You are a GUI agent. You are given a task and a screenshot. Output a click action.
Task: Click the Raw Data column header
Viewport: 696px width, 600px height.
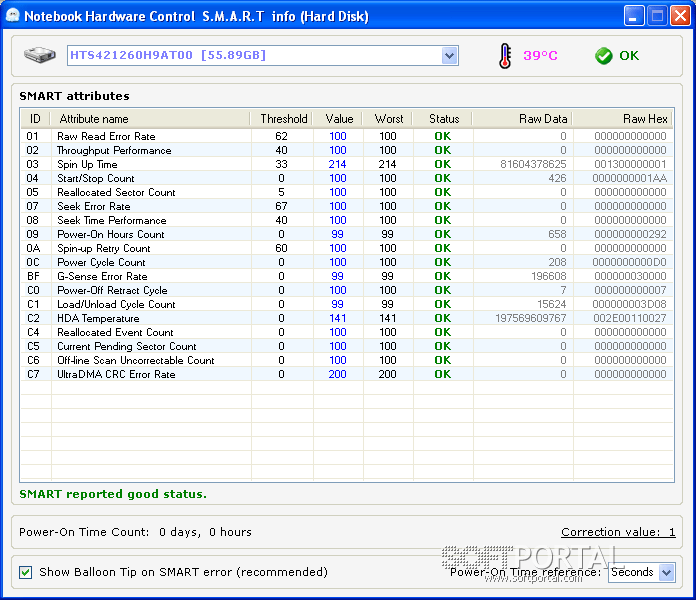tap(523, 119)
